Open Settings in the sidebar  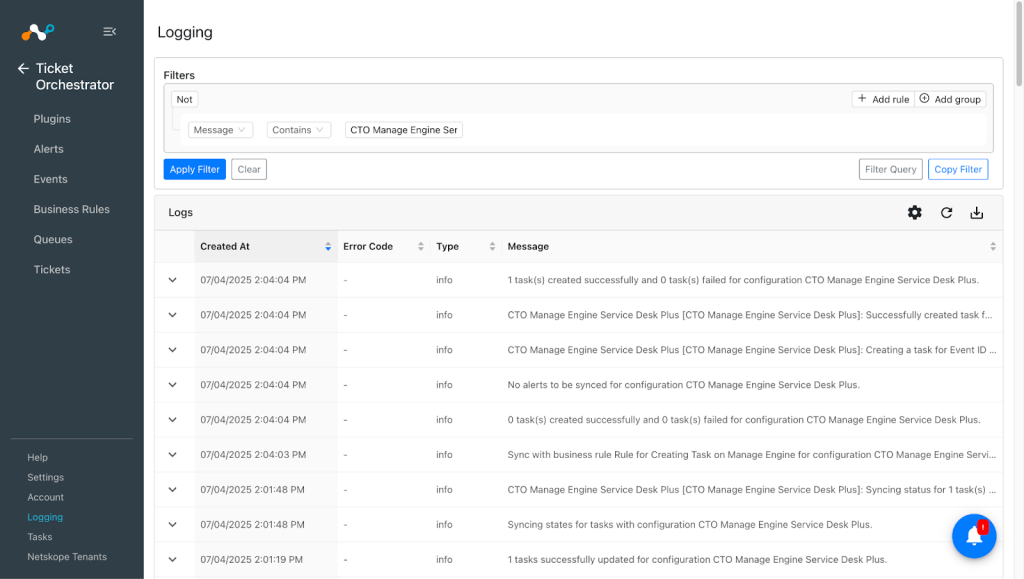(x=46, y=477)
